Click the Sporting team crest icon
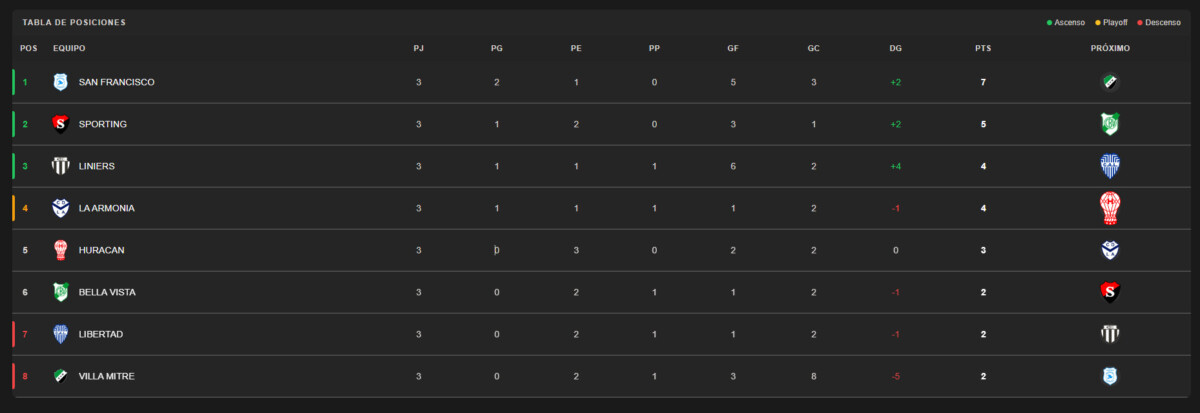 (x=60, y=124)
